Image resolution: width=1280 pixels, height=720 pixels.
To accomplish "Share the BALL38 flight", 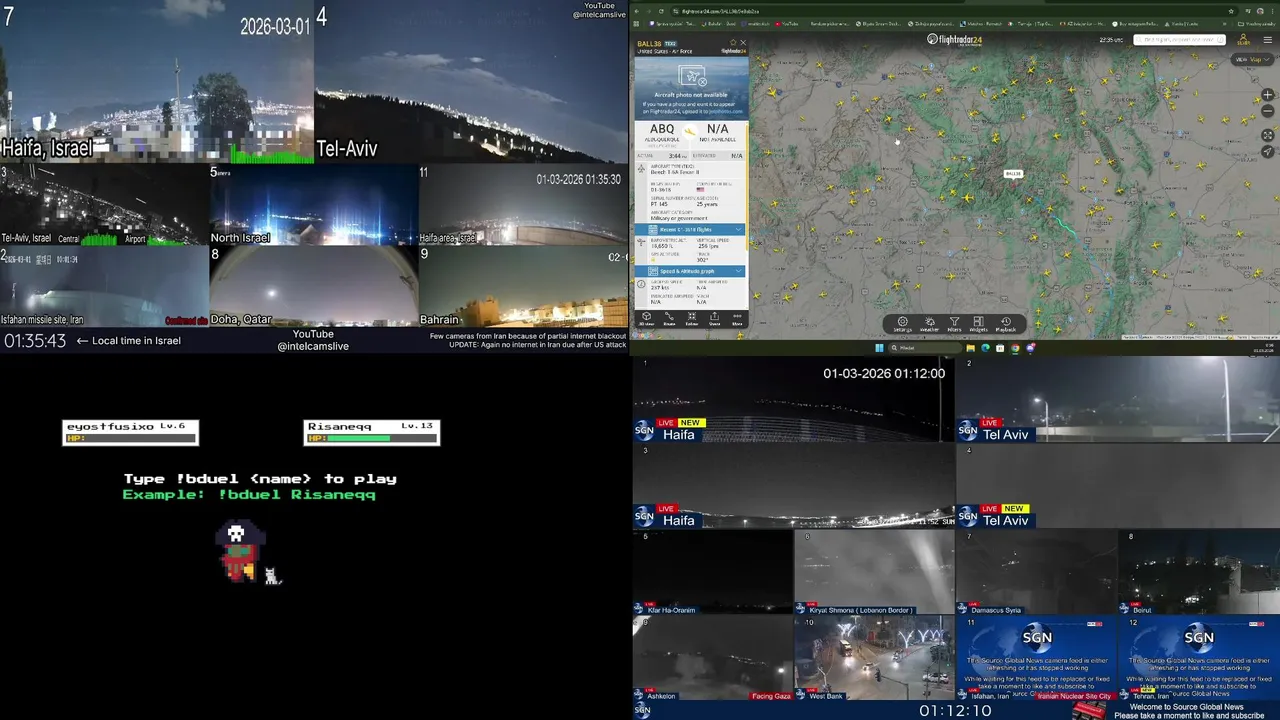I will (x=714, y=319).
